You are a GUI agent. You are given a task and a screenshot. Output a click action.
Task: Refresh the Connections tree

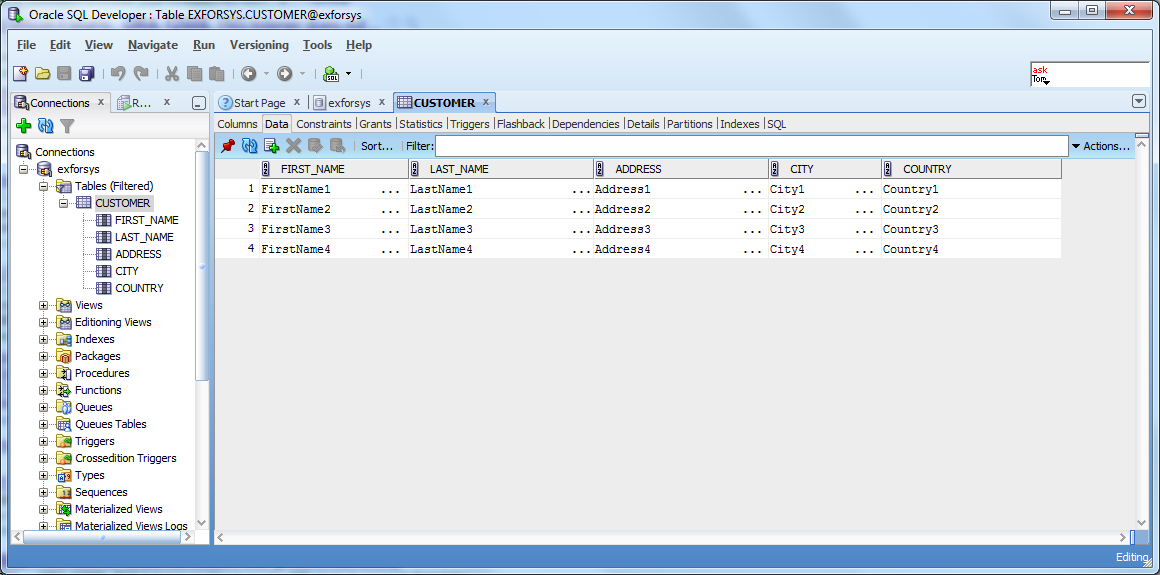coord(45,126)
